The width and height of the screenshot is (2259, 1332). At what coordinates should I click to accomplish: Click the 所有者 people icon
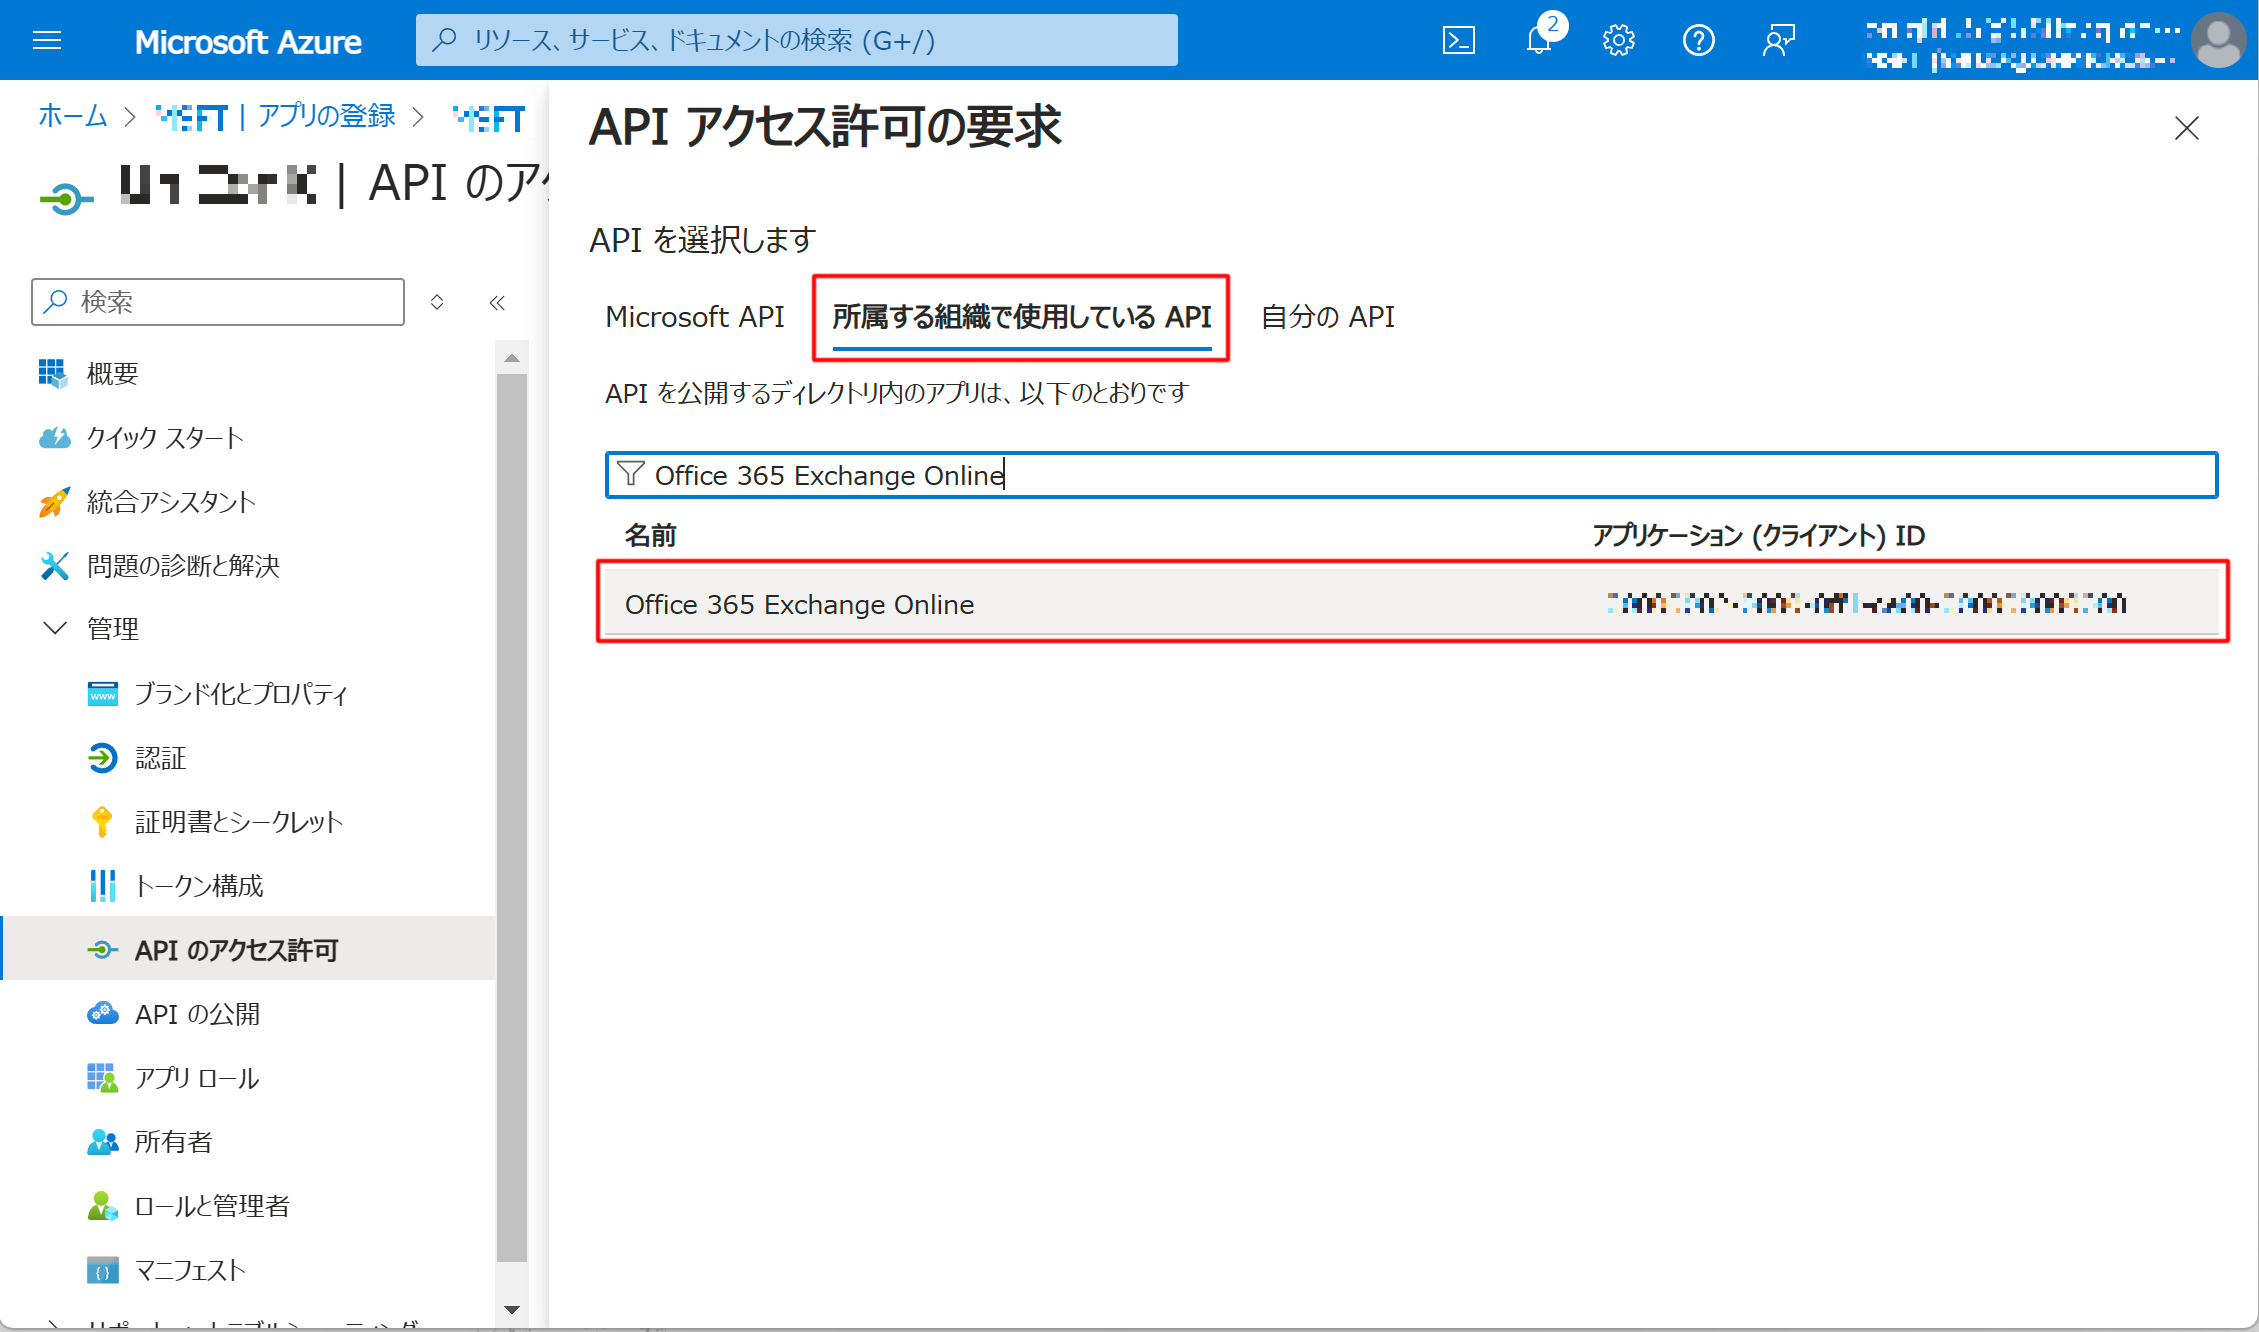[102, 1142]
